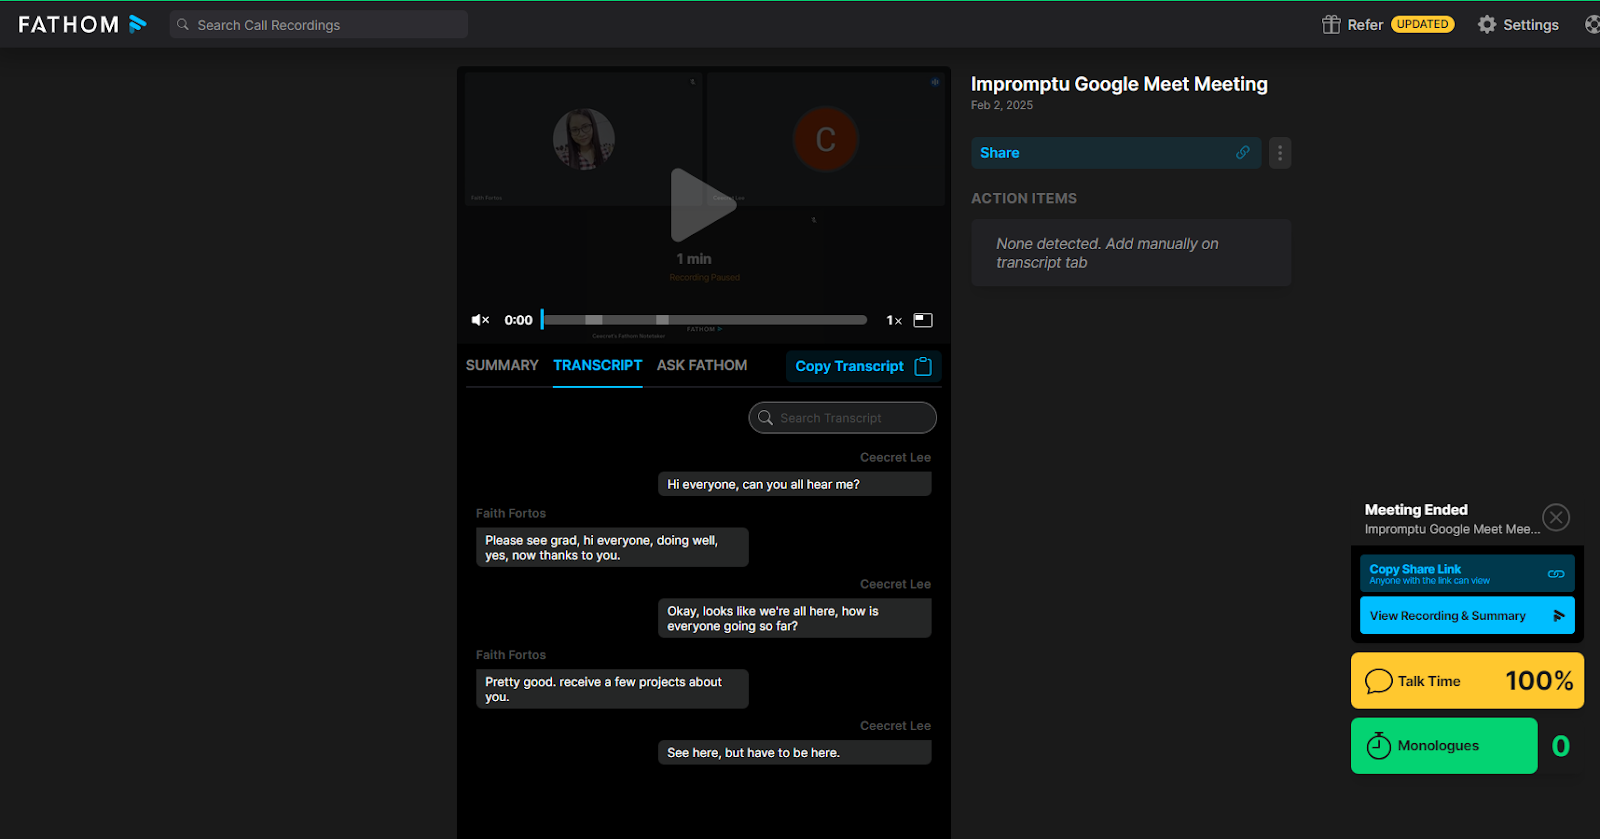Click the Search Call Recordings field
The height and width of the screenshot is (839, 1600).
pos(318,25)
